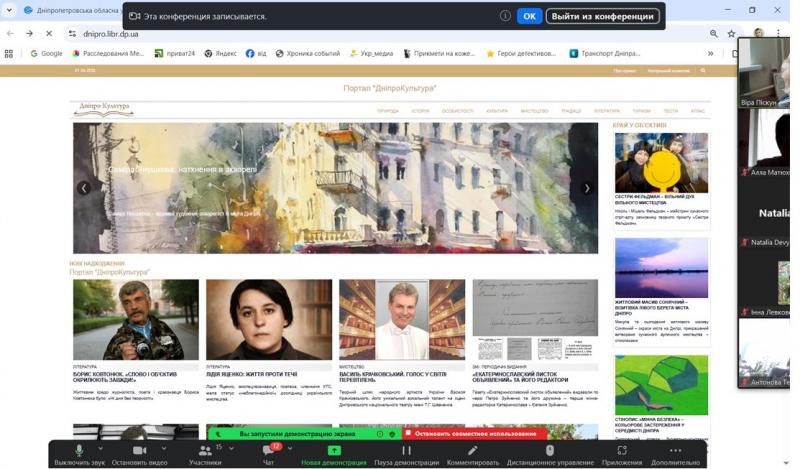Stop video with camera icon
The image size is (800, 469).
click(138, 452)
